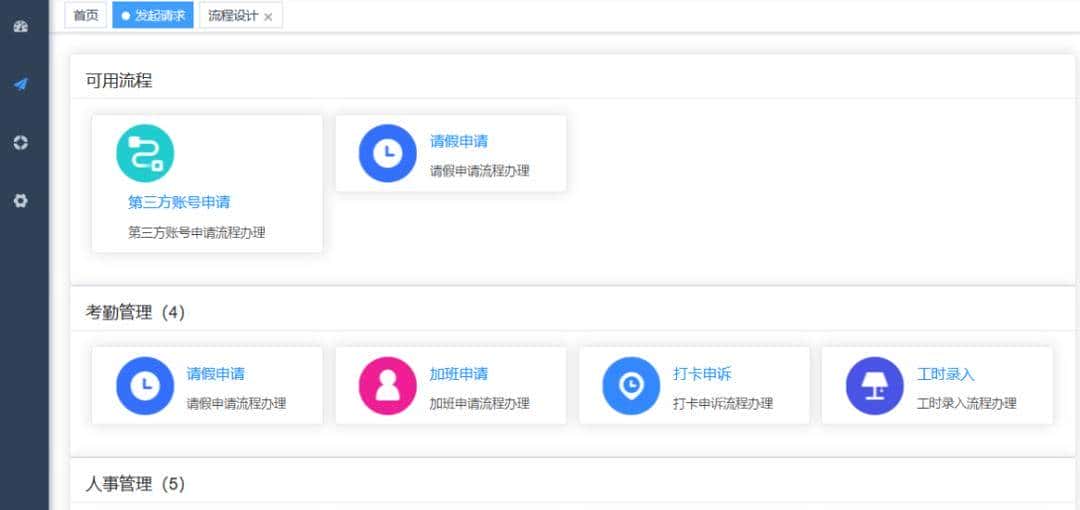Open the gear settings sidebar icon
This screenshot has height=510, width=1080.
coord(21,201)
